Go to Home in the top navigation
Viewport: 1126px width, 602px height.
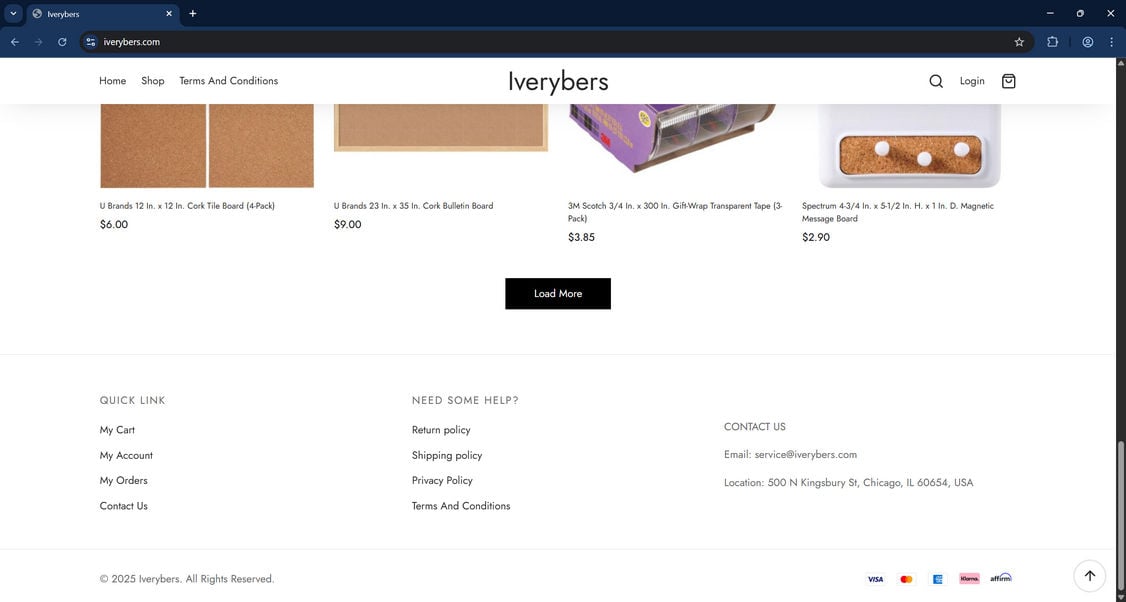click(x=113, y=81)
